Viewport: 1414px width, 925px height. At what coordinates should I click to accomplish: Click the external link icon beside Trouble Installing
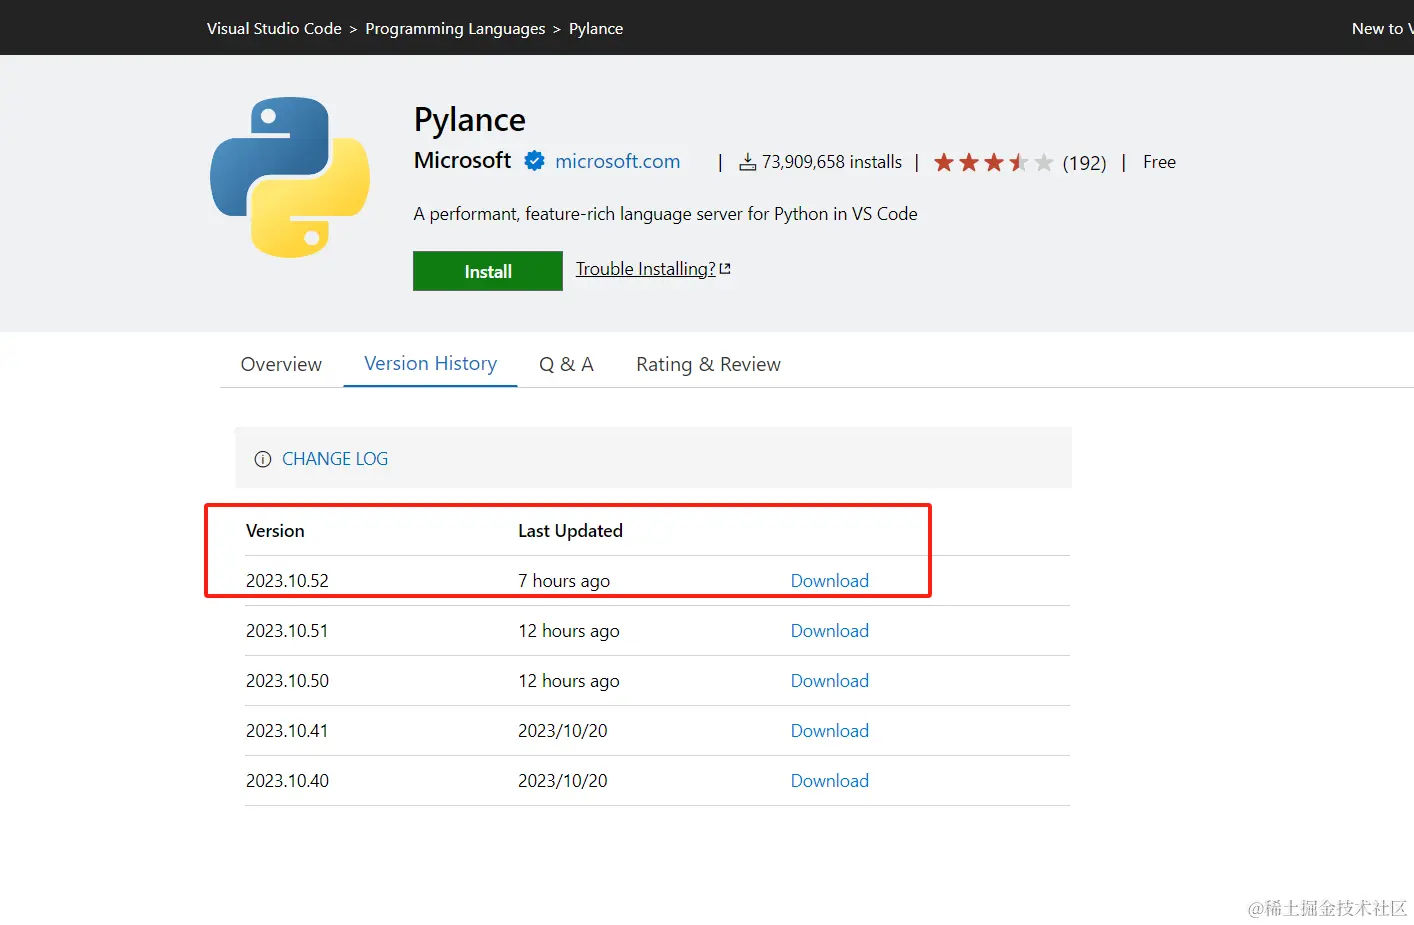point(725,269)
